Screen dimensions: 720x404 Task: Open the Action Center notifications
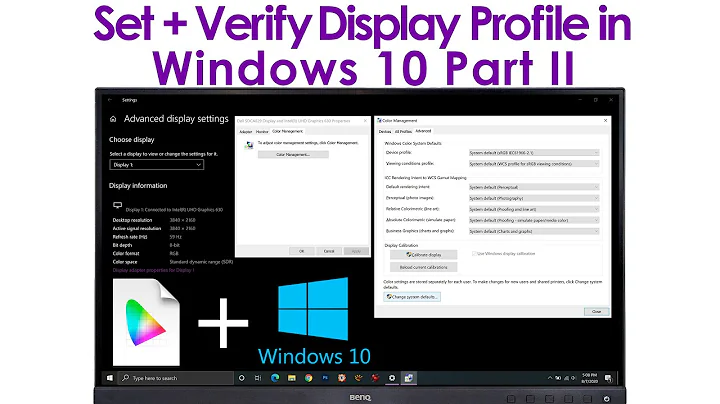coord(608,378)
